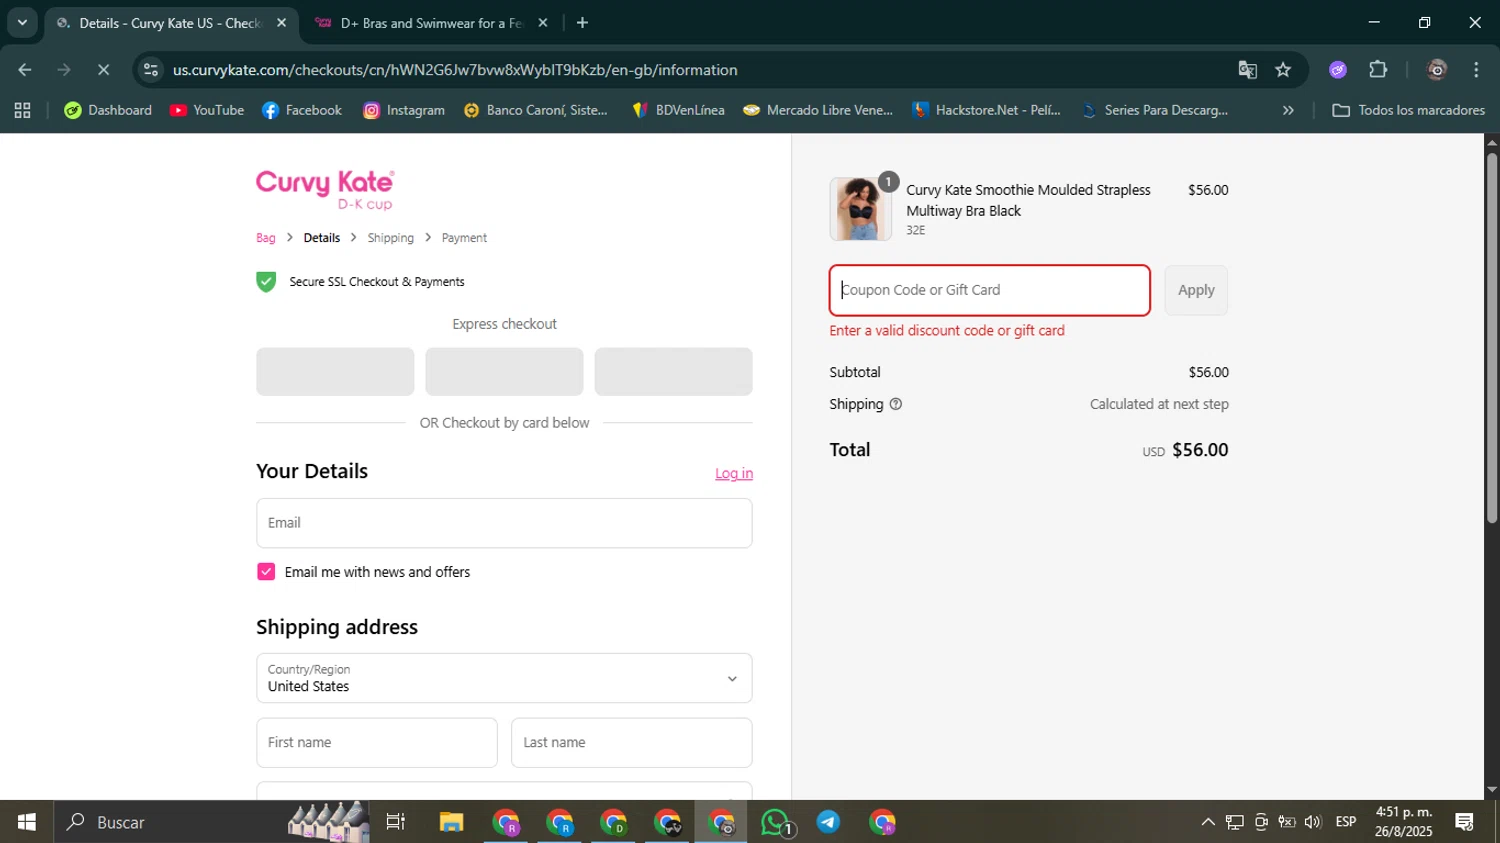Screen dimensions: 1500x843
Task: Click the '$56.00' total amount
Action: click(1200, 450)
